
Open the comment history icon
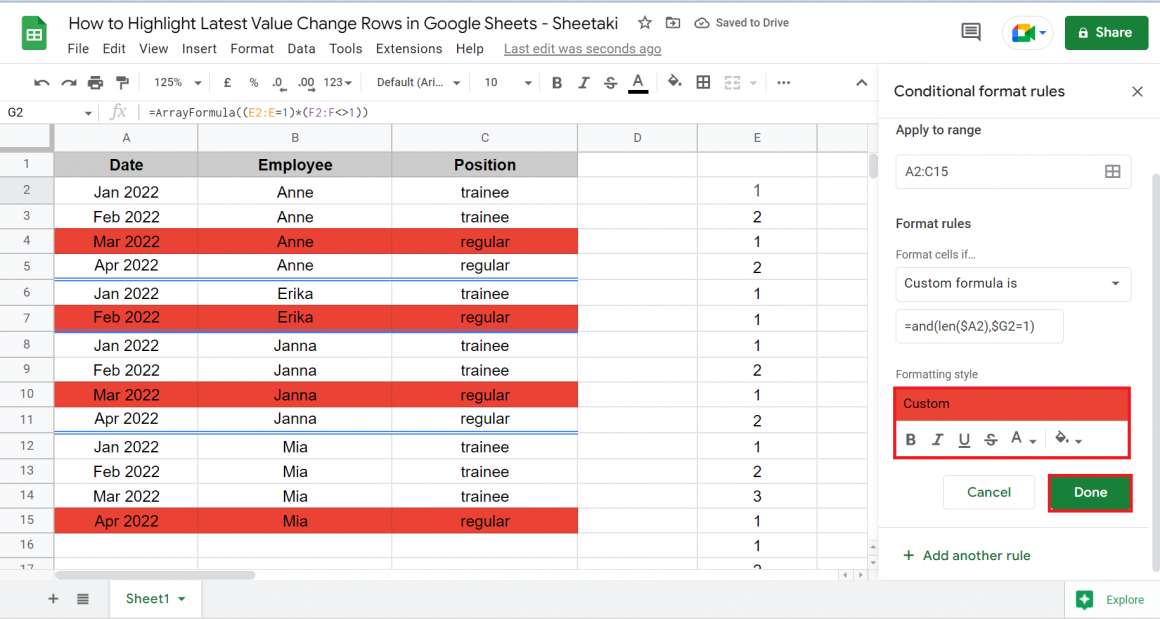[969, 31]
